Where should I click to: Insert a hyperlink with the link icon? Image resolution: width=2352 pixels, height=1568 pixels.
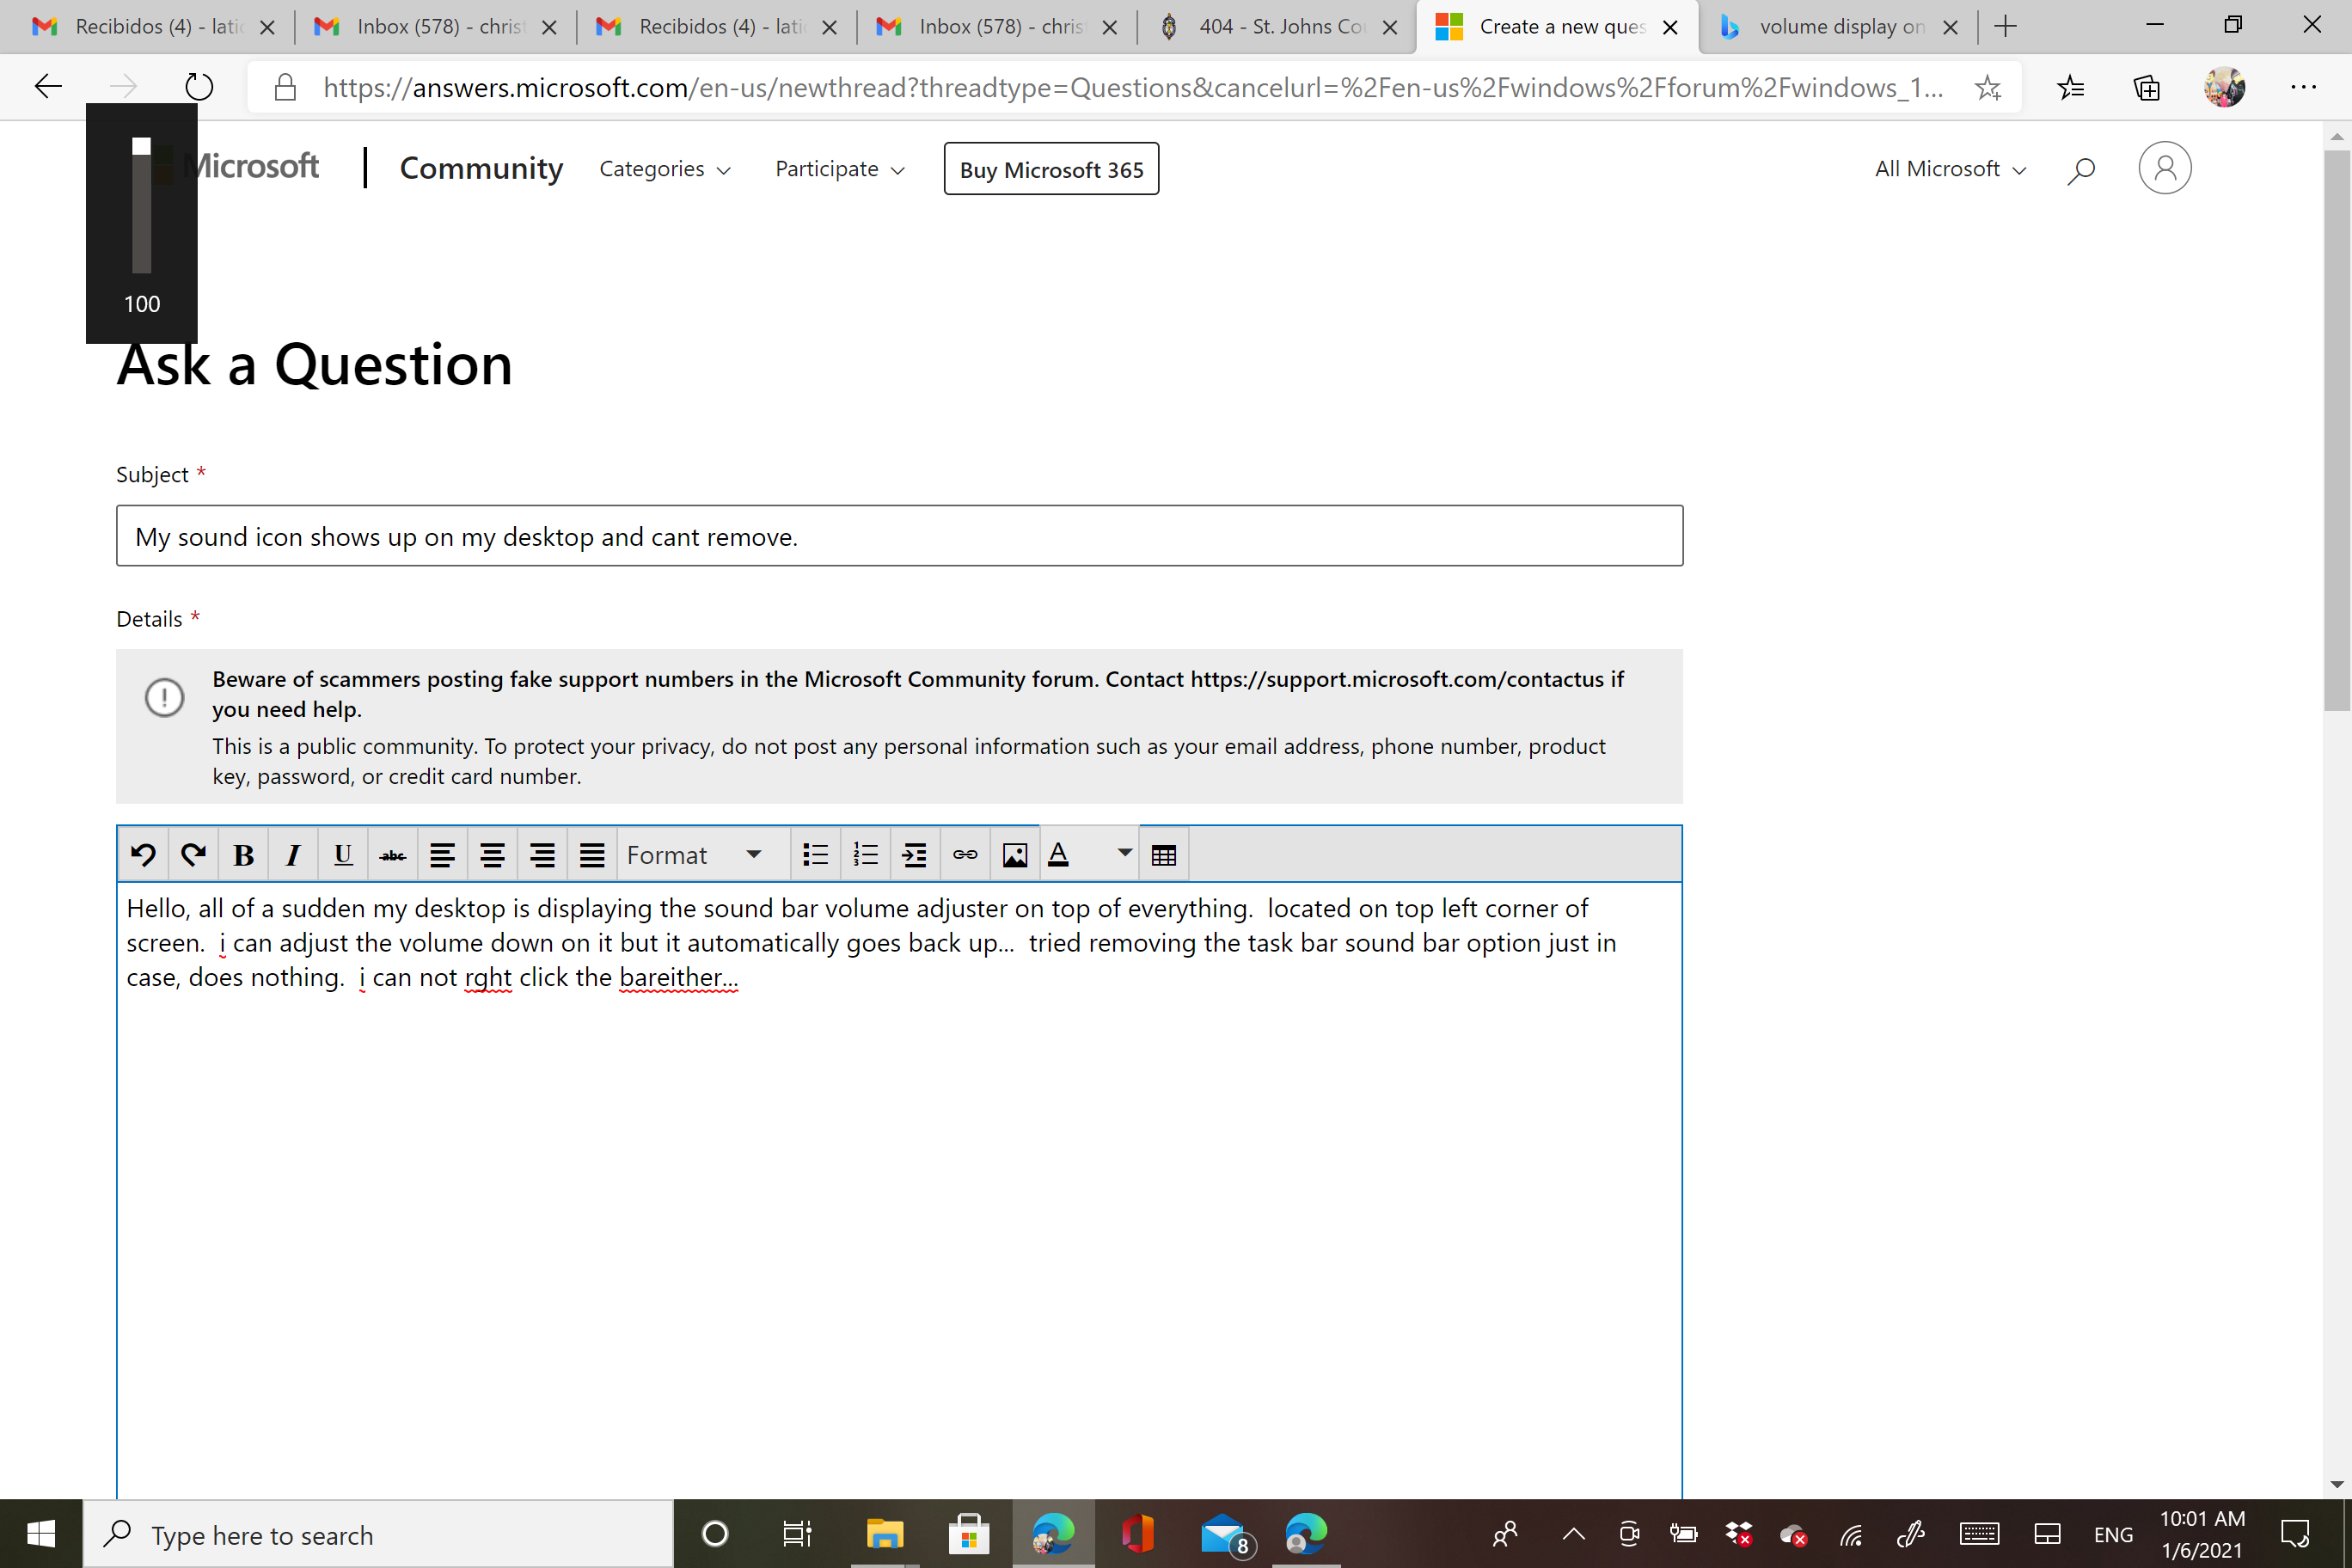[x=965, y=854]
